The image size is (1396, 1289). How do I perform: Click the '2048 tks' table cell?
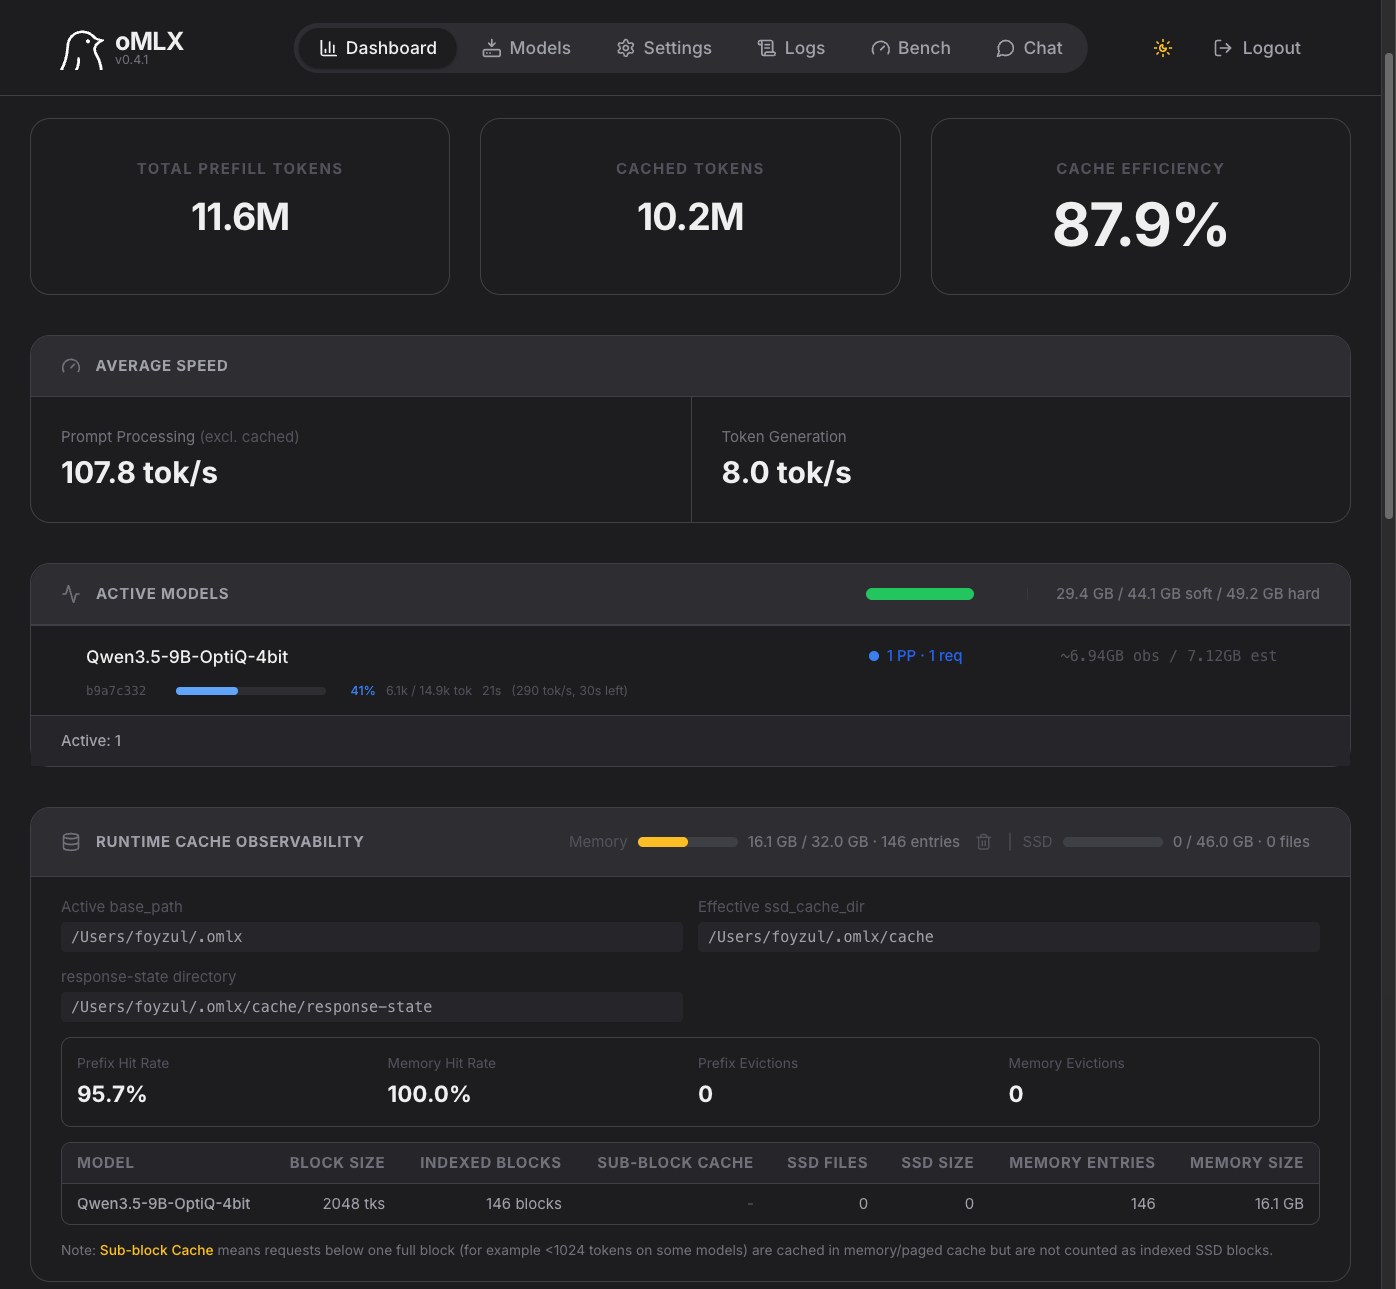[354, 1204]
